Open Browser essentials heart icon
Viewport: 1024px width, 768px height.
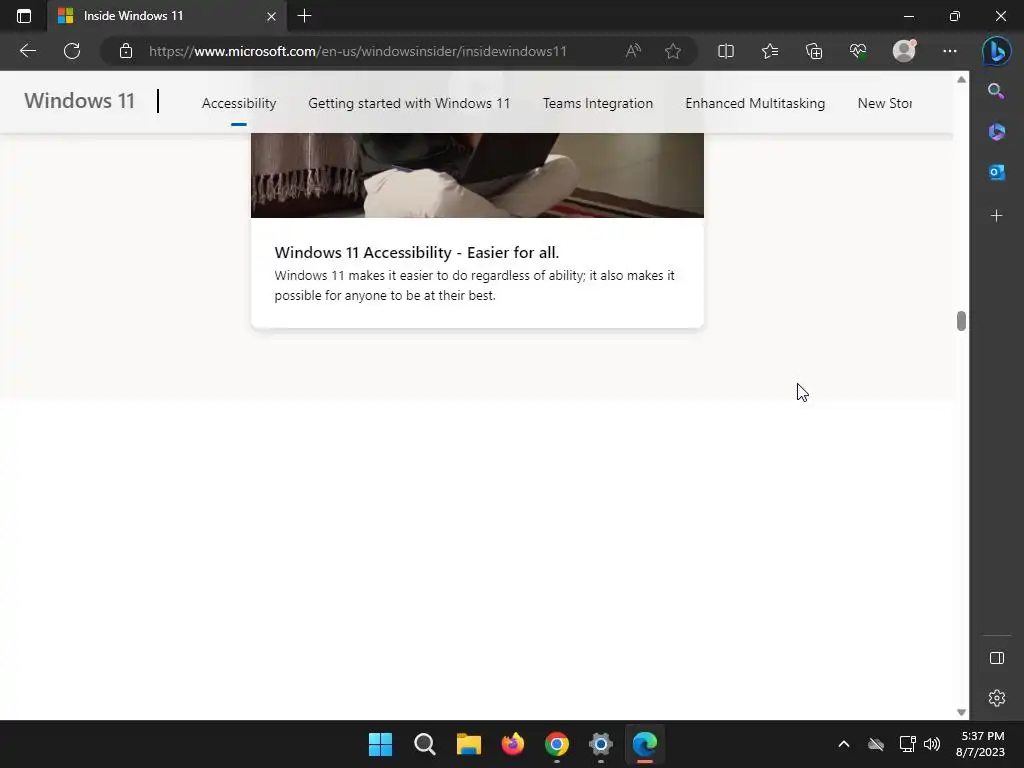click(858, 51)
